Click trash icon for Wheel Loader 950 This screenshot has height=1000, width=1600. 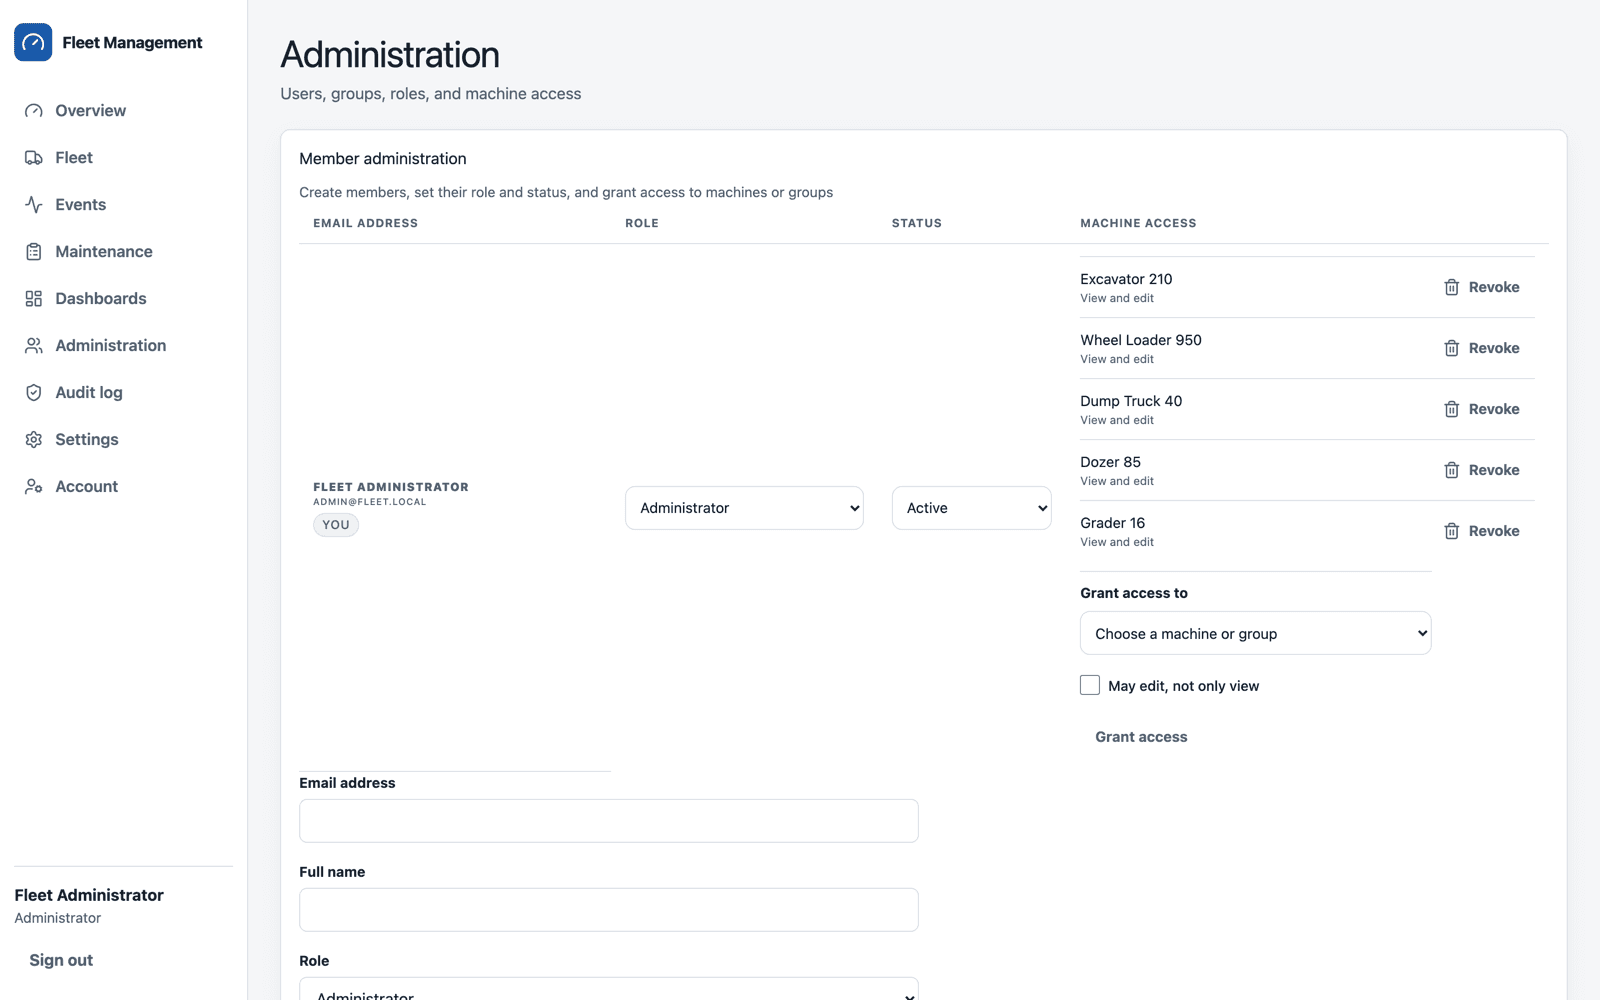1452,349
